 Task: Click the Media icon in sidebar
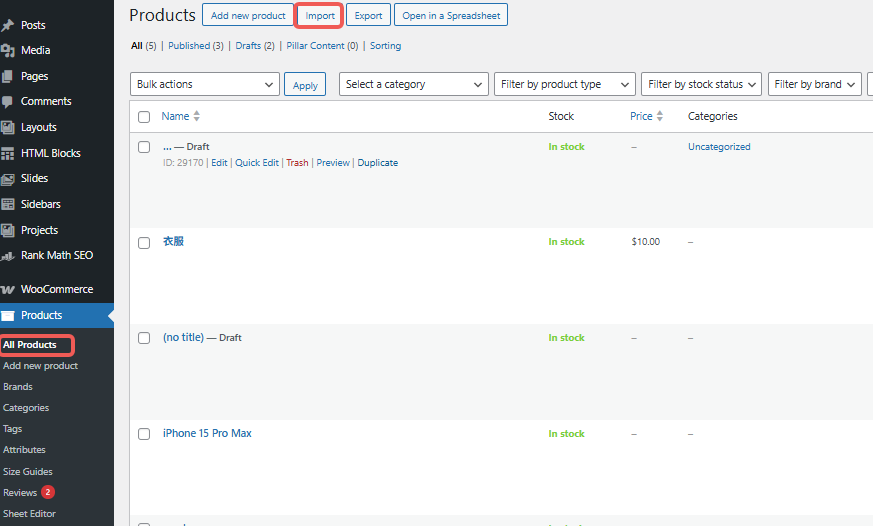point(8,50)
